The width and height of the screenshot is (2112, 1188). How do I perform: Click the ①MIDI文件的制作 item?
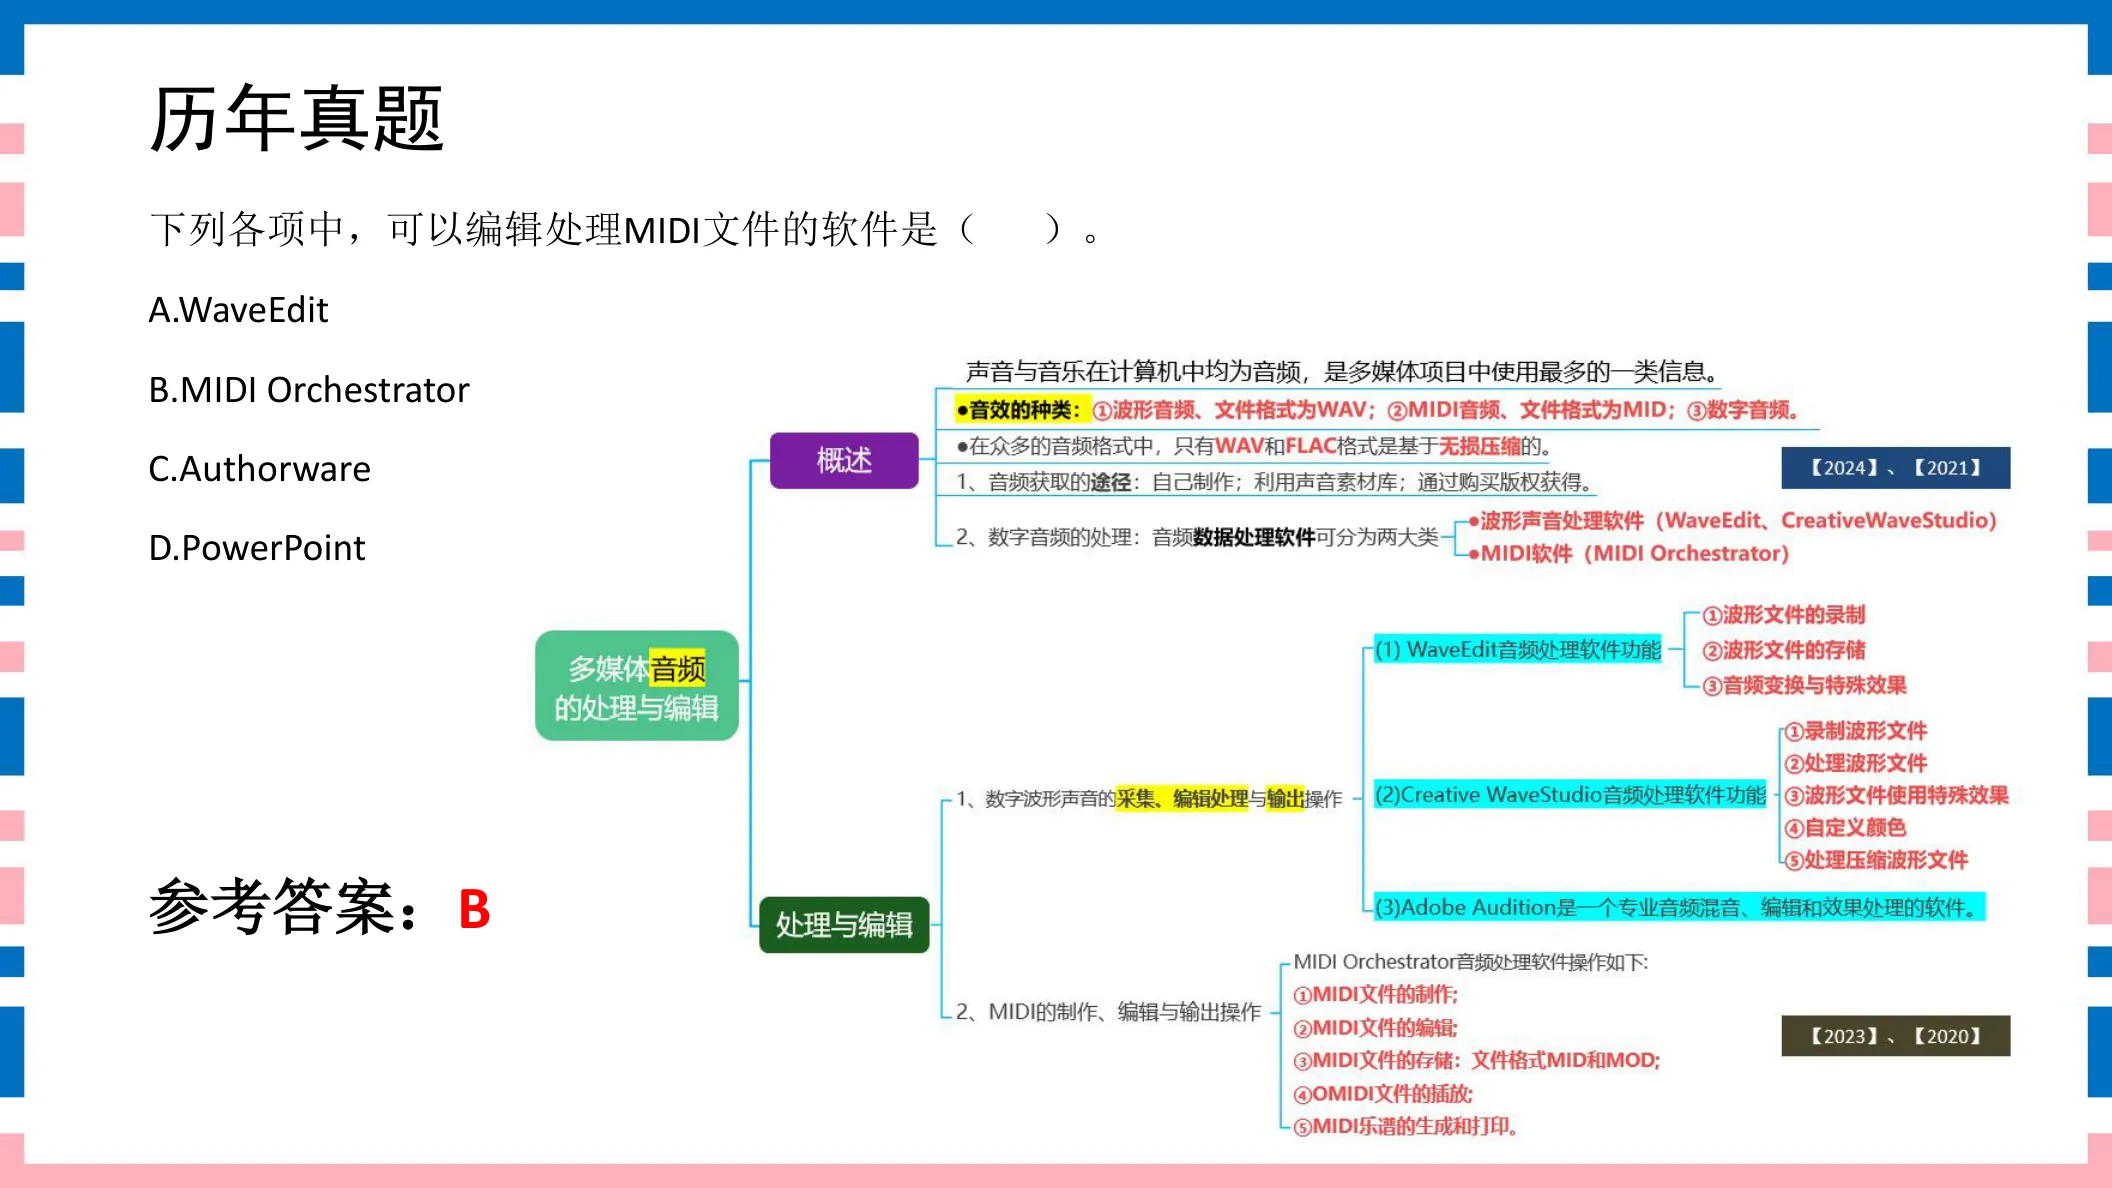[x=1375, y=994]
